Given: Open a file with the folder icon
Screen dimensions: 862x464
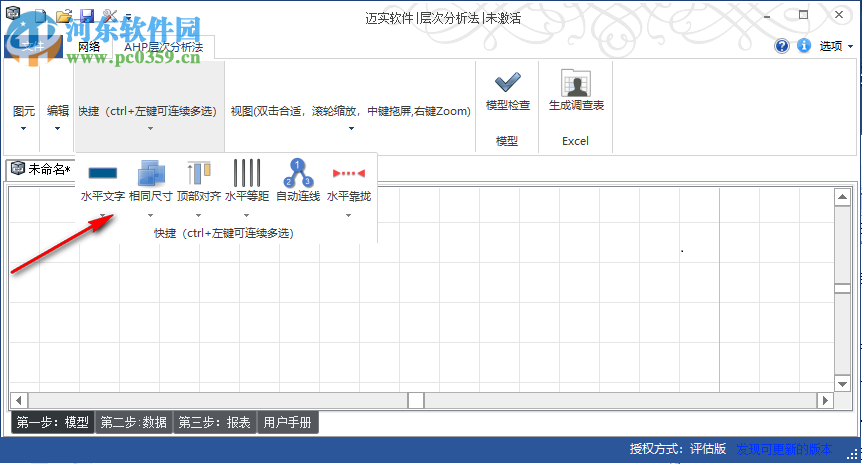Looking at the screenshot, I should click(x=64, y=15).
